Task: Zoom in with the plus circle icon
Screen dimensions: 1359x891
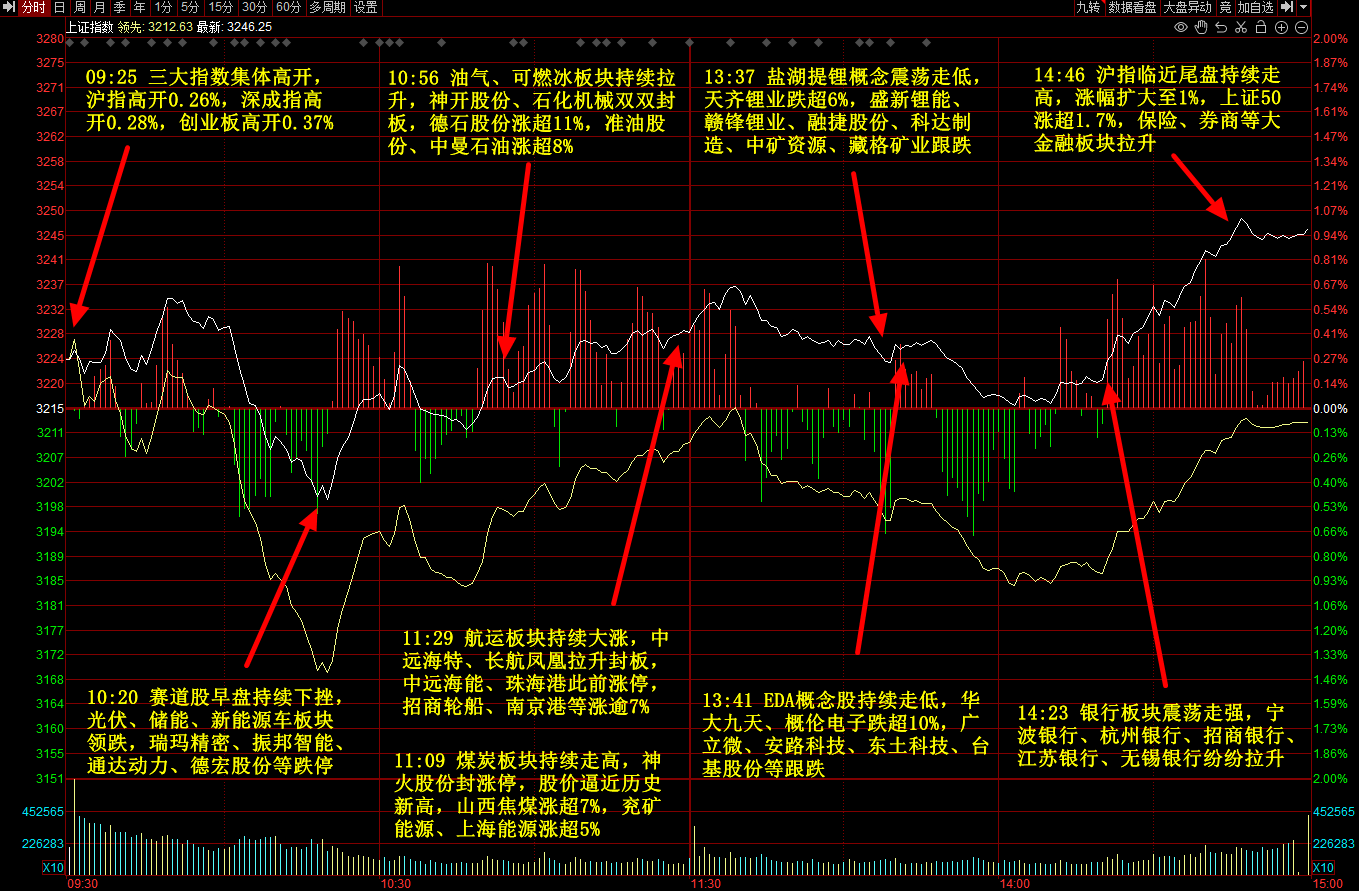Action: [1281, 26]
